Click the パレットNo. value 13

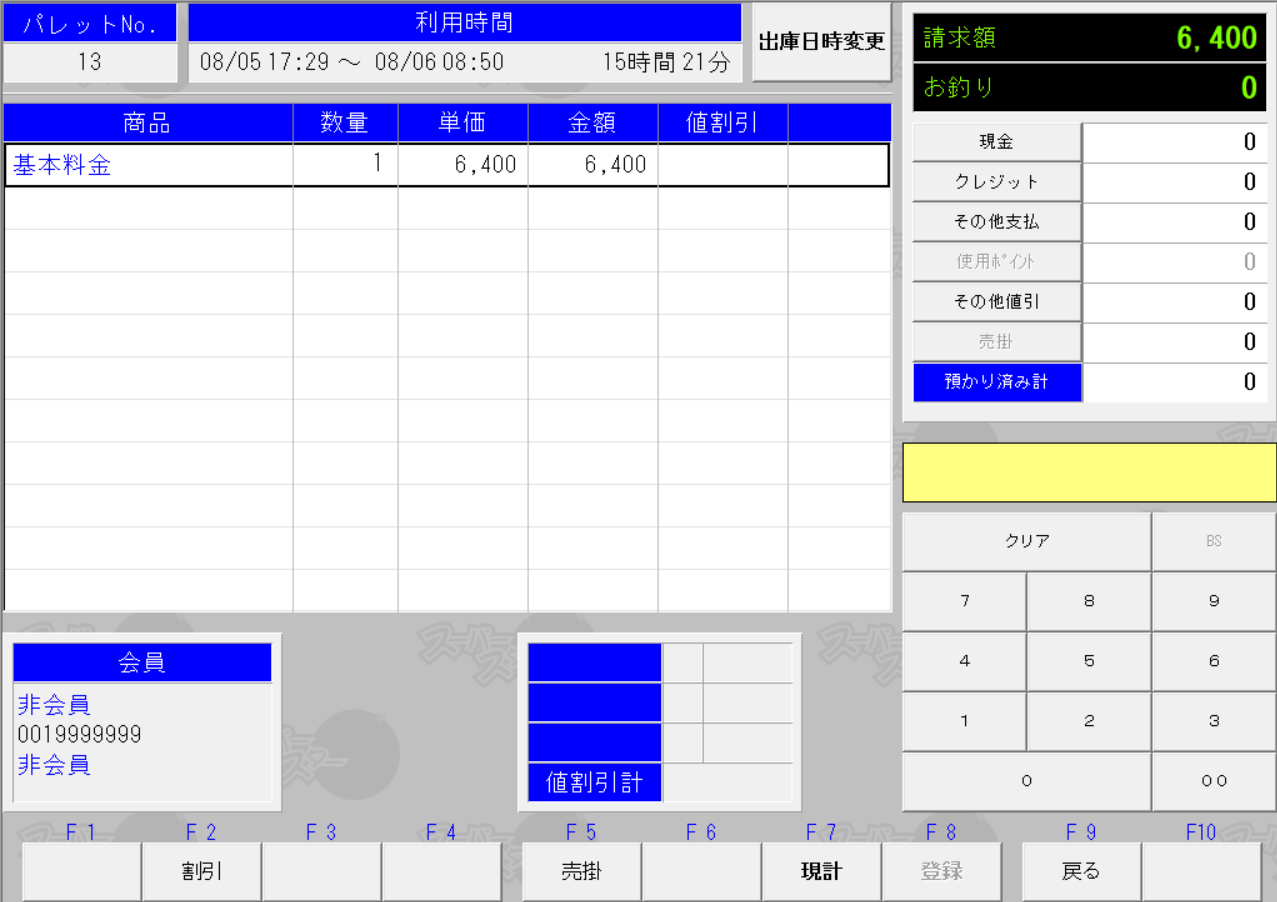[90, 62]
